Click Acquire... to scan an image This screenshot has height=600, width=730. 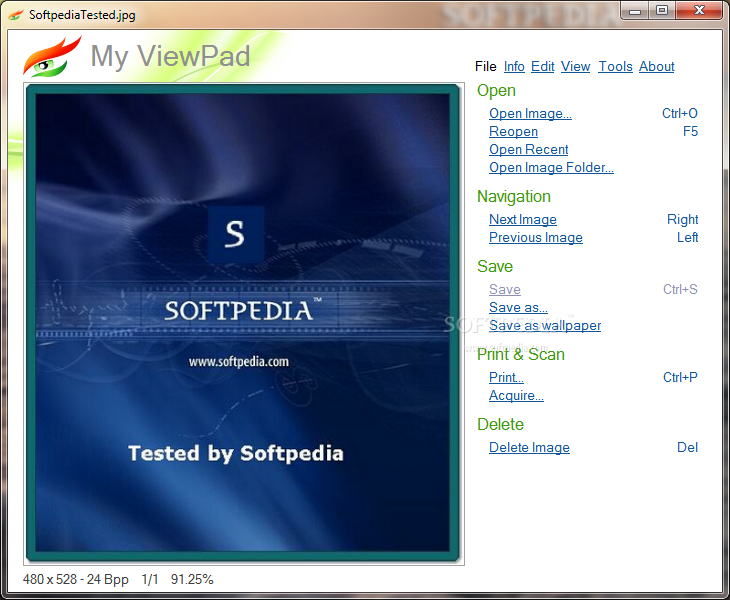(516, 396)
